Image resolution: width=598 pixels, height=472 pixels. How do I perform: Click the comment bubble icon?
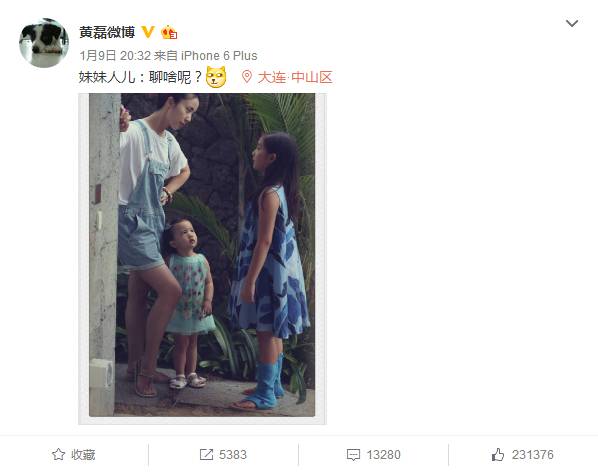coord(353,455)
